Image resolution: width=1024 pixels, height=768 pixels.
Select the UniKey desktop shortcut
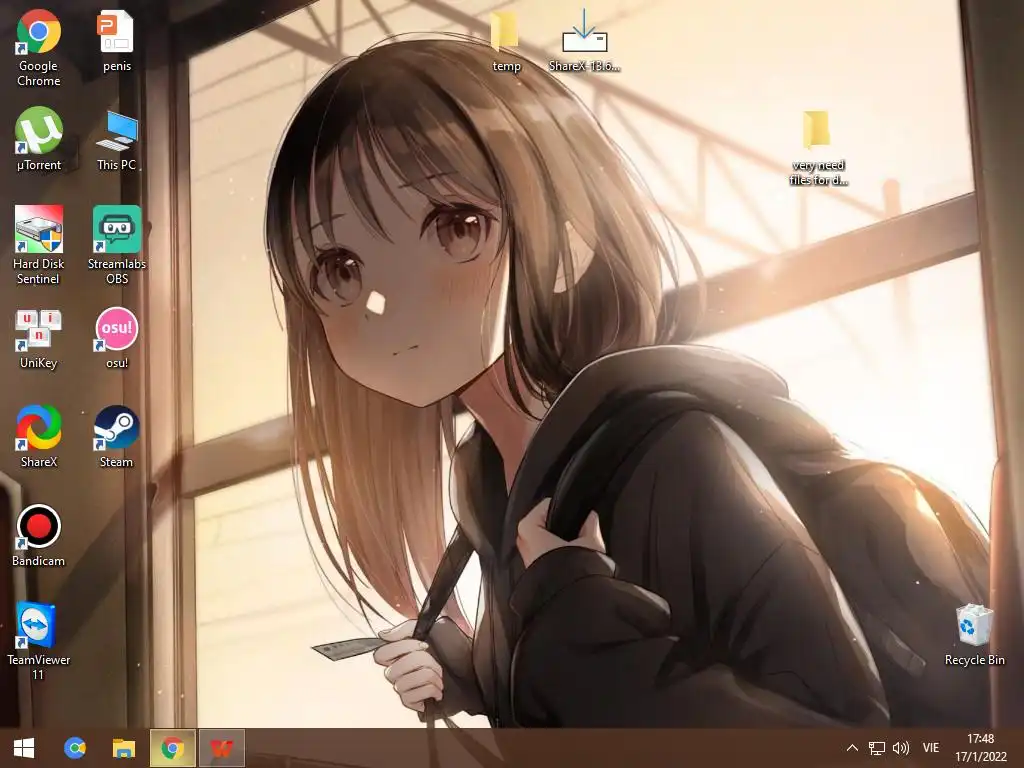39,338
